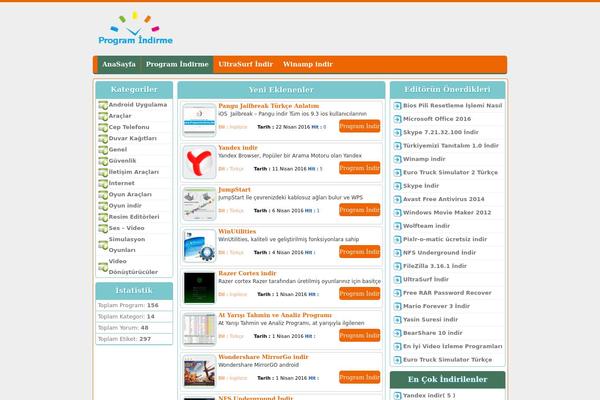Open Yandex indir in En Çok İndirilenler

coord(429,395)
